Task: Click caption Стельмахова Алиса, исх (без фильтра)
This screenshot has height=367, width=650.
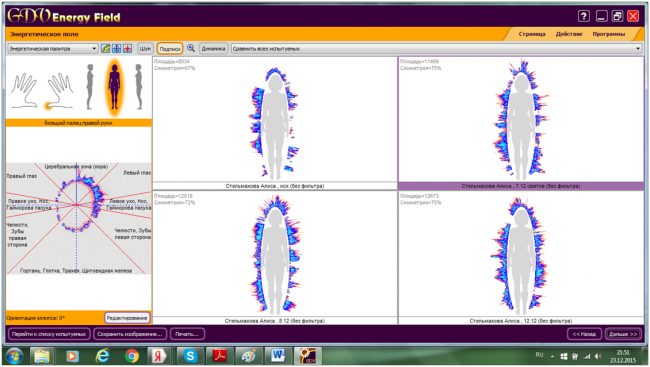Action: [x=275, y=186]
